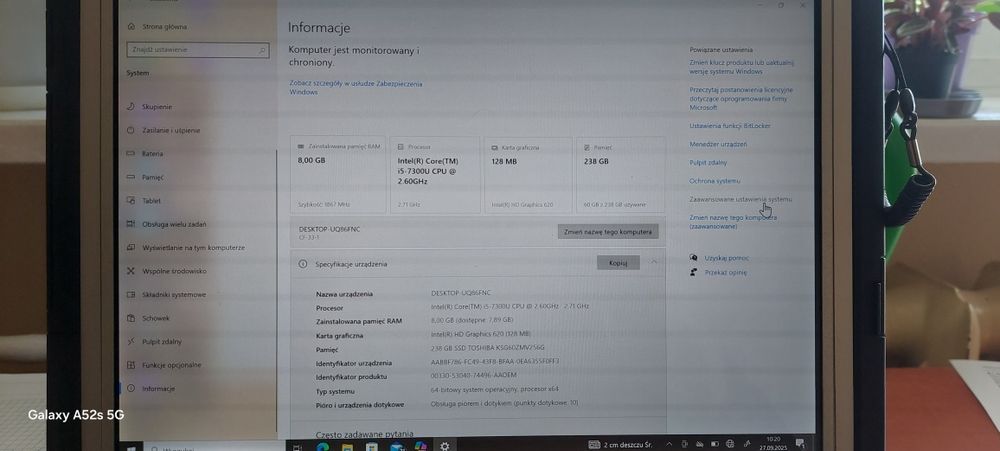Viewport: 1000px width, 451px height.
Task: Click the Funkcje opcjonalne icon
Action: click(131, 365)
